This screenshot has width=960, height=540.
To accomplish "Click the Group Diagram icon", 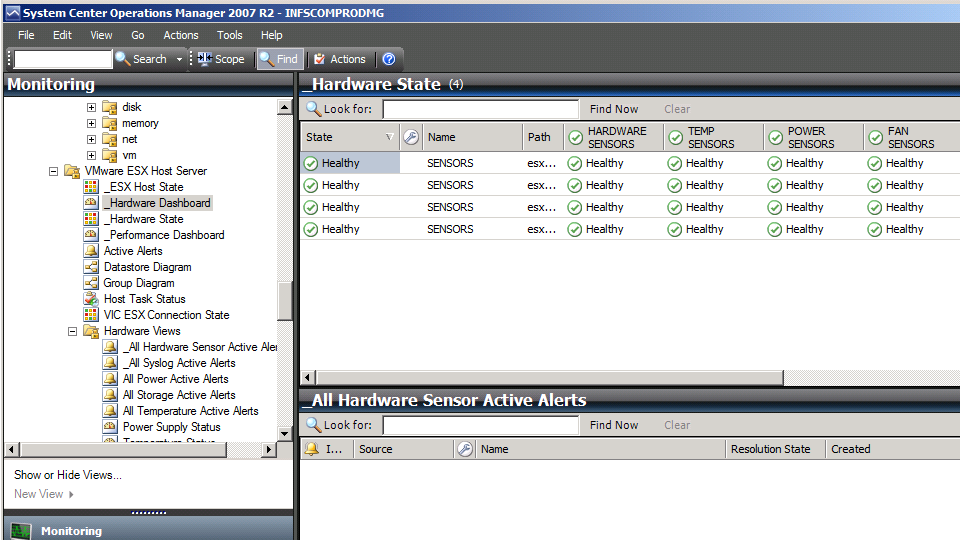I will (x=91, y=283).
